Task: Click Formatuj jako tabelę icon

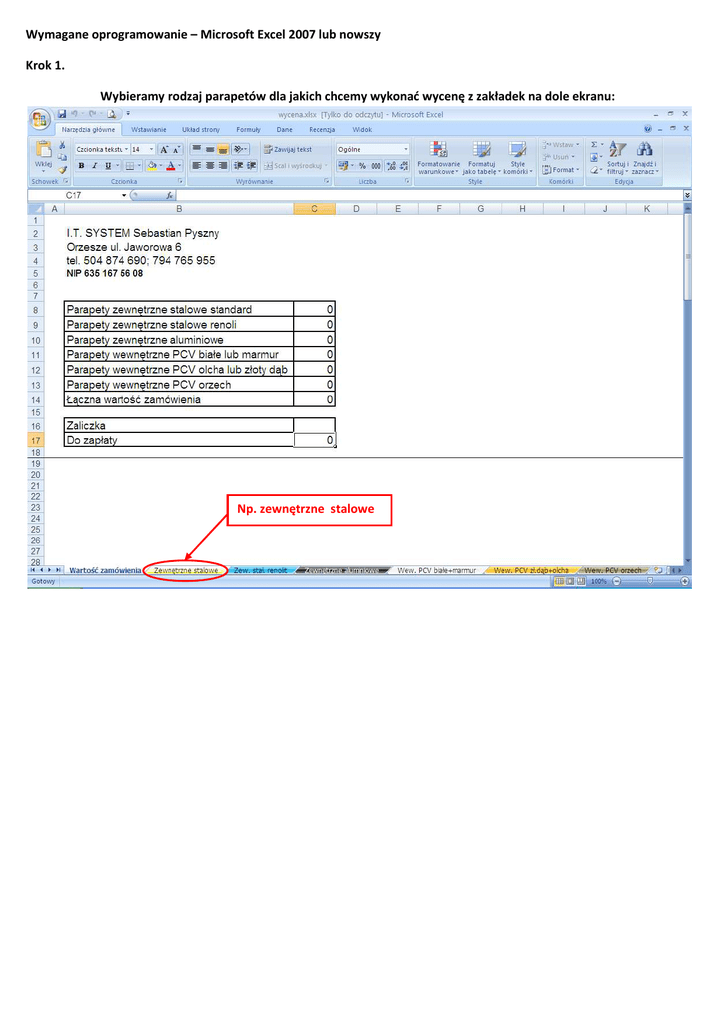Action: click(481, 151)
